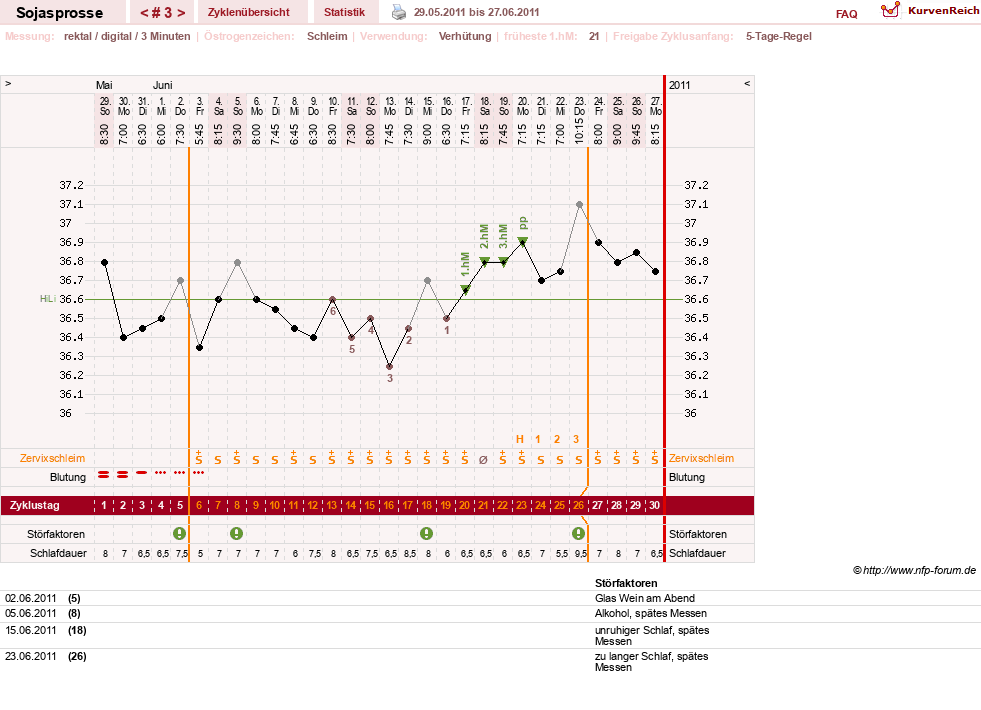Click the disturbance icon on cycle day 8
The height and width of the screenshot is (710, 981).
coord(236,534)
